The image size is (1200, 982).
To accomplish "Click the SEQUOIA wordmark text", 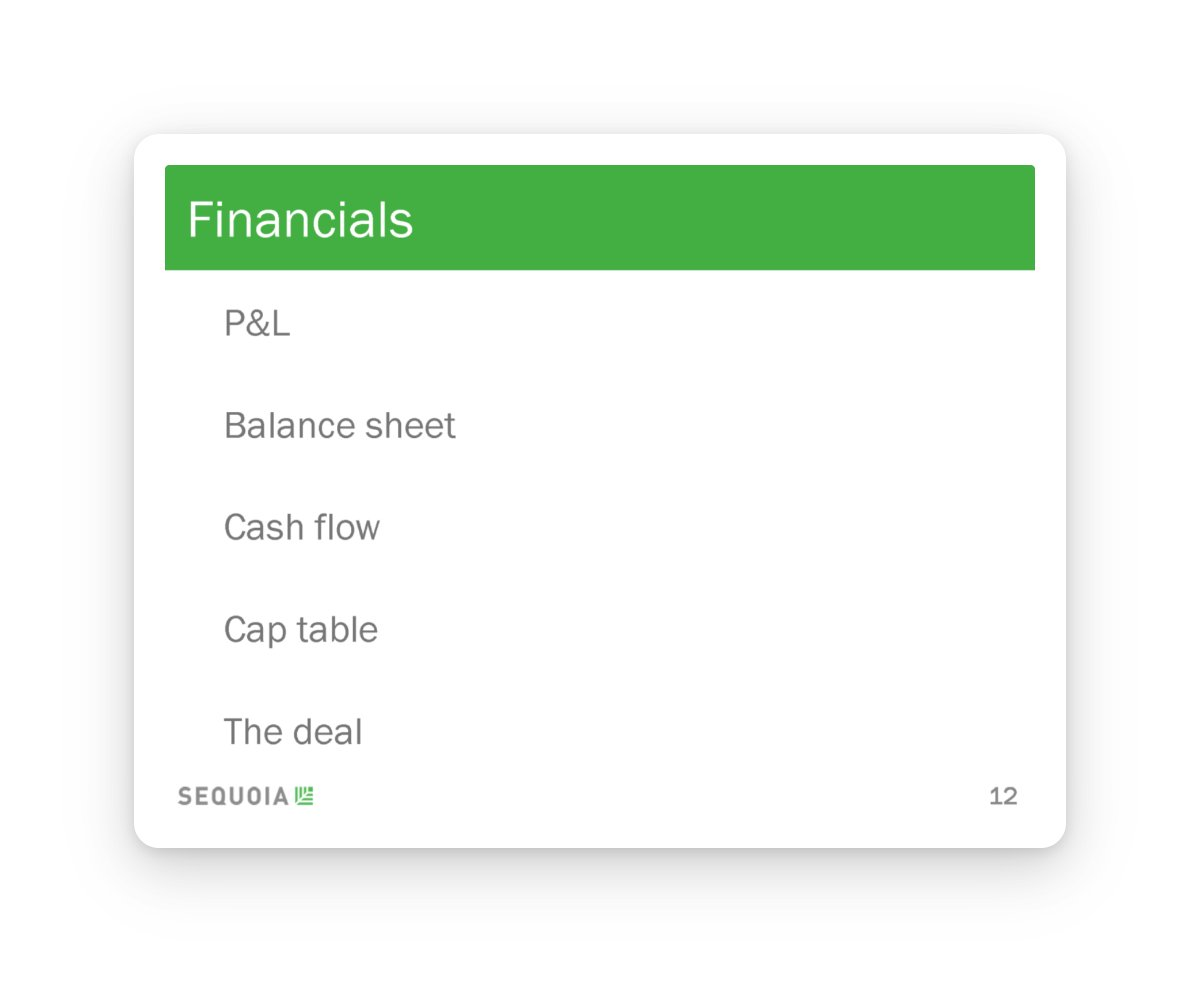I will (x=233, y=796).
